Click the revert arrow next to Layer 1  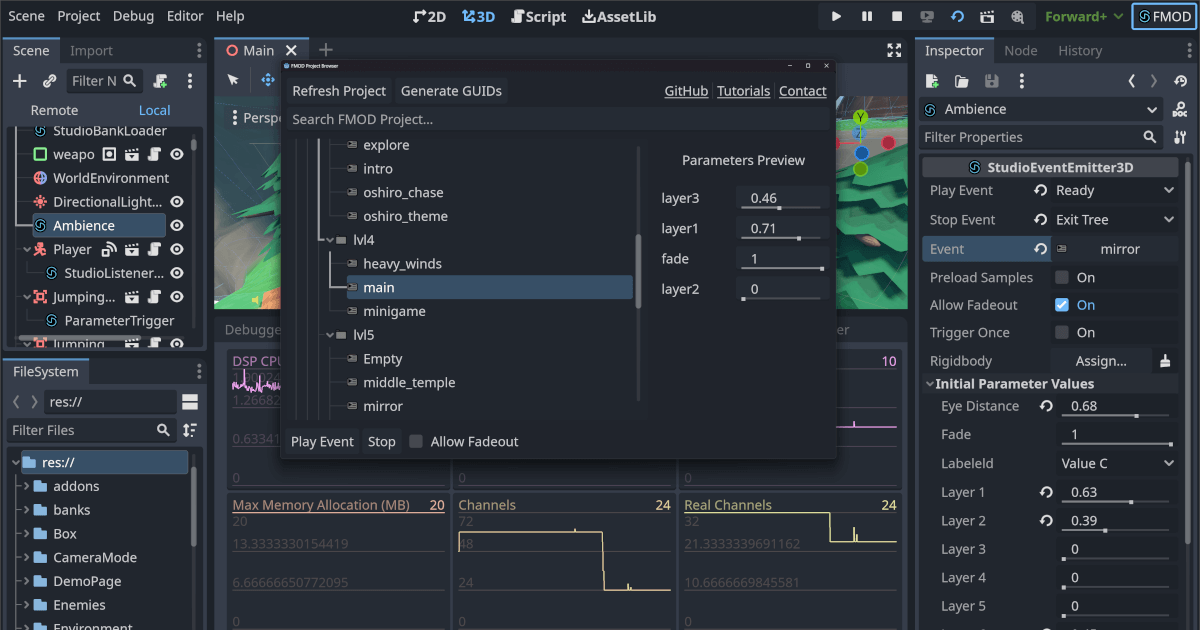pos(1046,492)
